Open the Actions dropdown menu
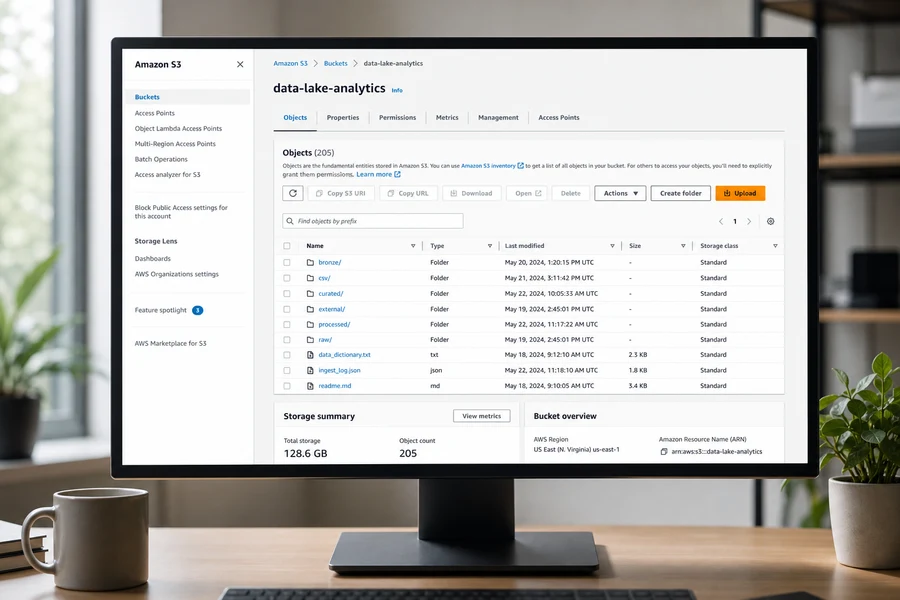The height and width of the screenshot is (600, 900). click(620, 193)
